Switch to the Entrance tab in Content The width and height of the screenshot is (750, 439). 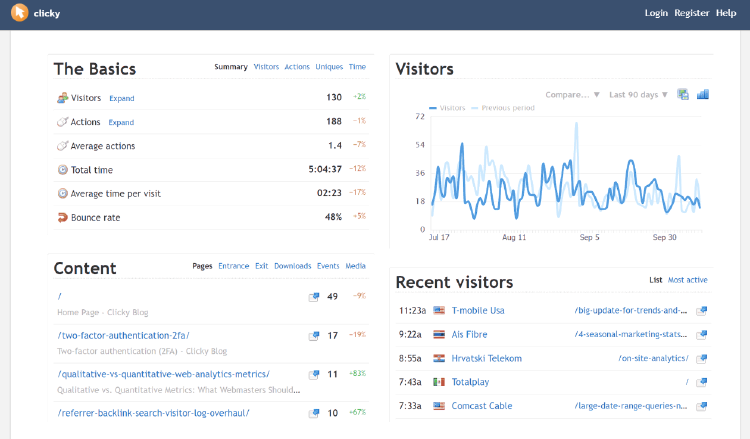tap(233, 267)
